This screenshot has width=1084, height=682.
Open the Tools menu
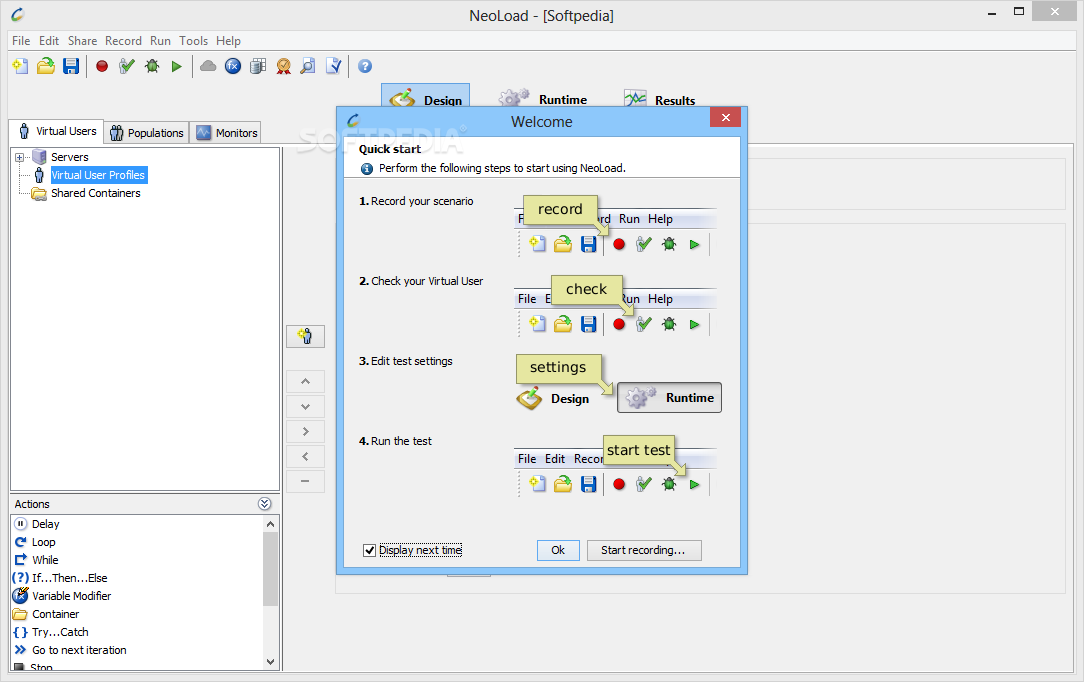[194, 41]
